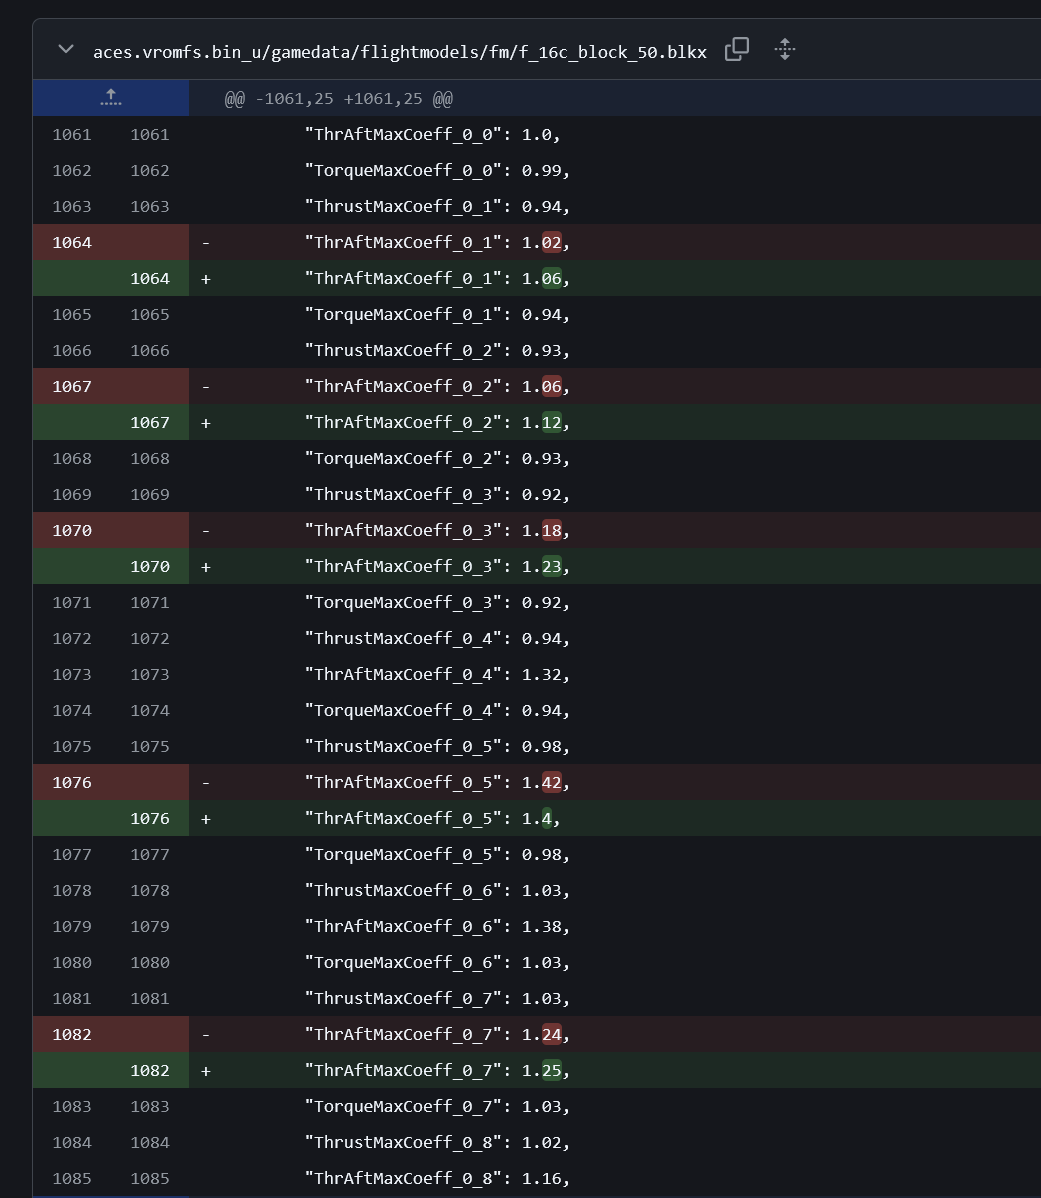Viewport: 1041px width, 1198px height.
Task: Click the removed ThrAftMaxCoeff_0_2 value 1.06 line
Action: [437, 386]
